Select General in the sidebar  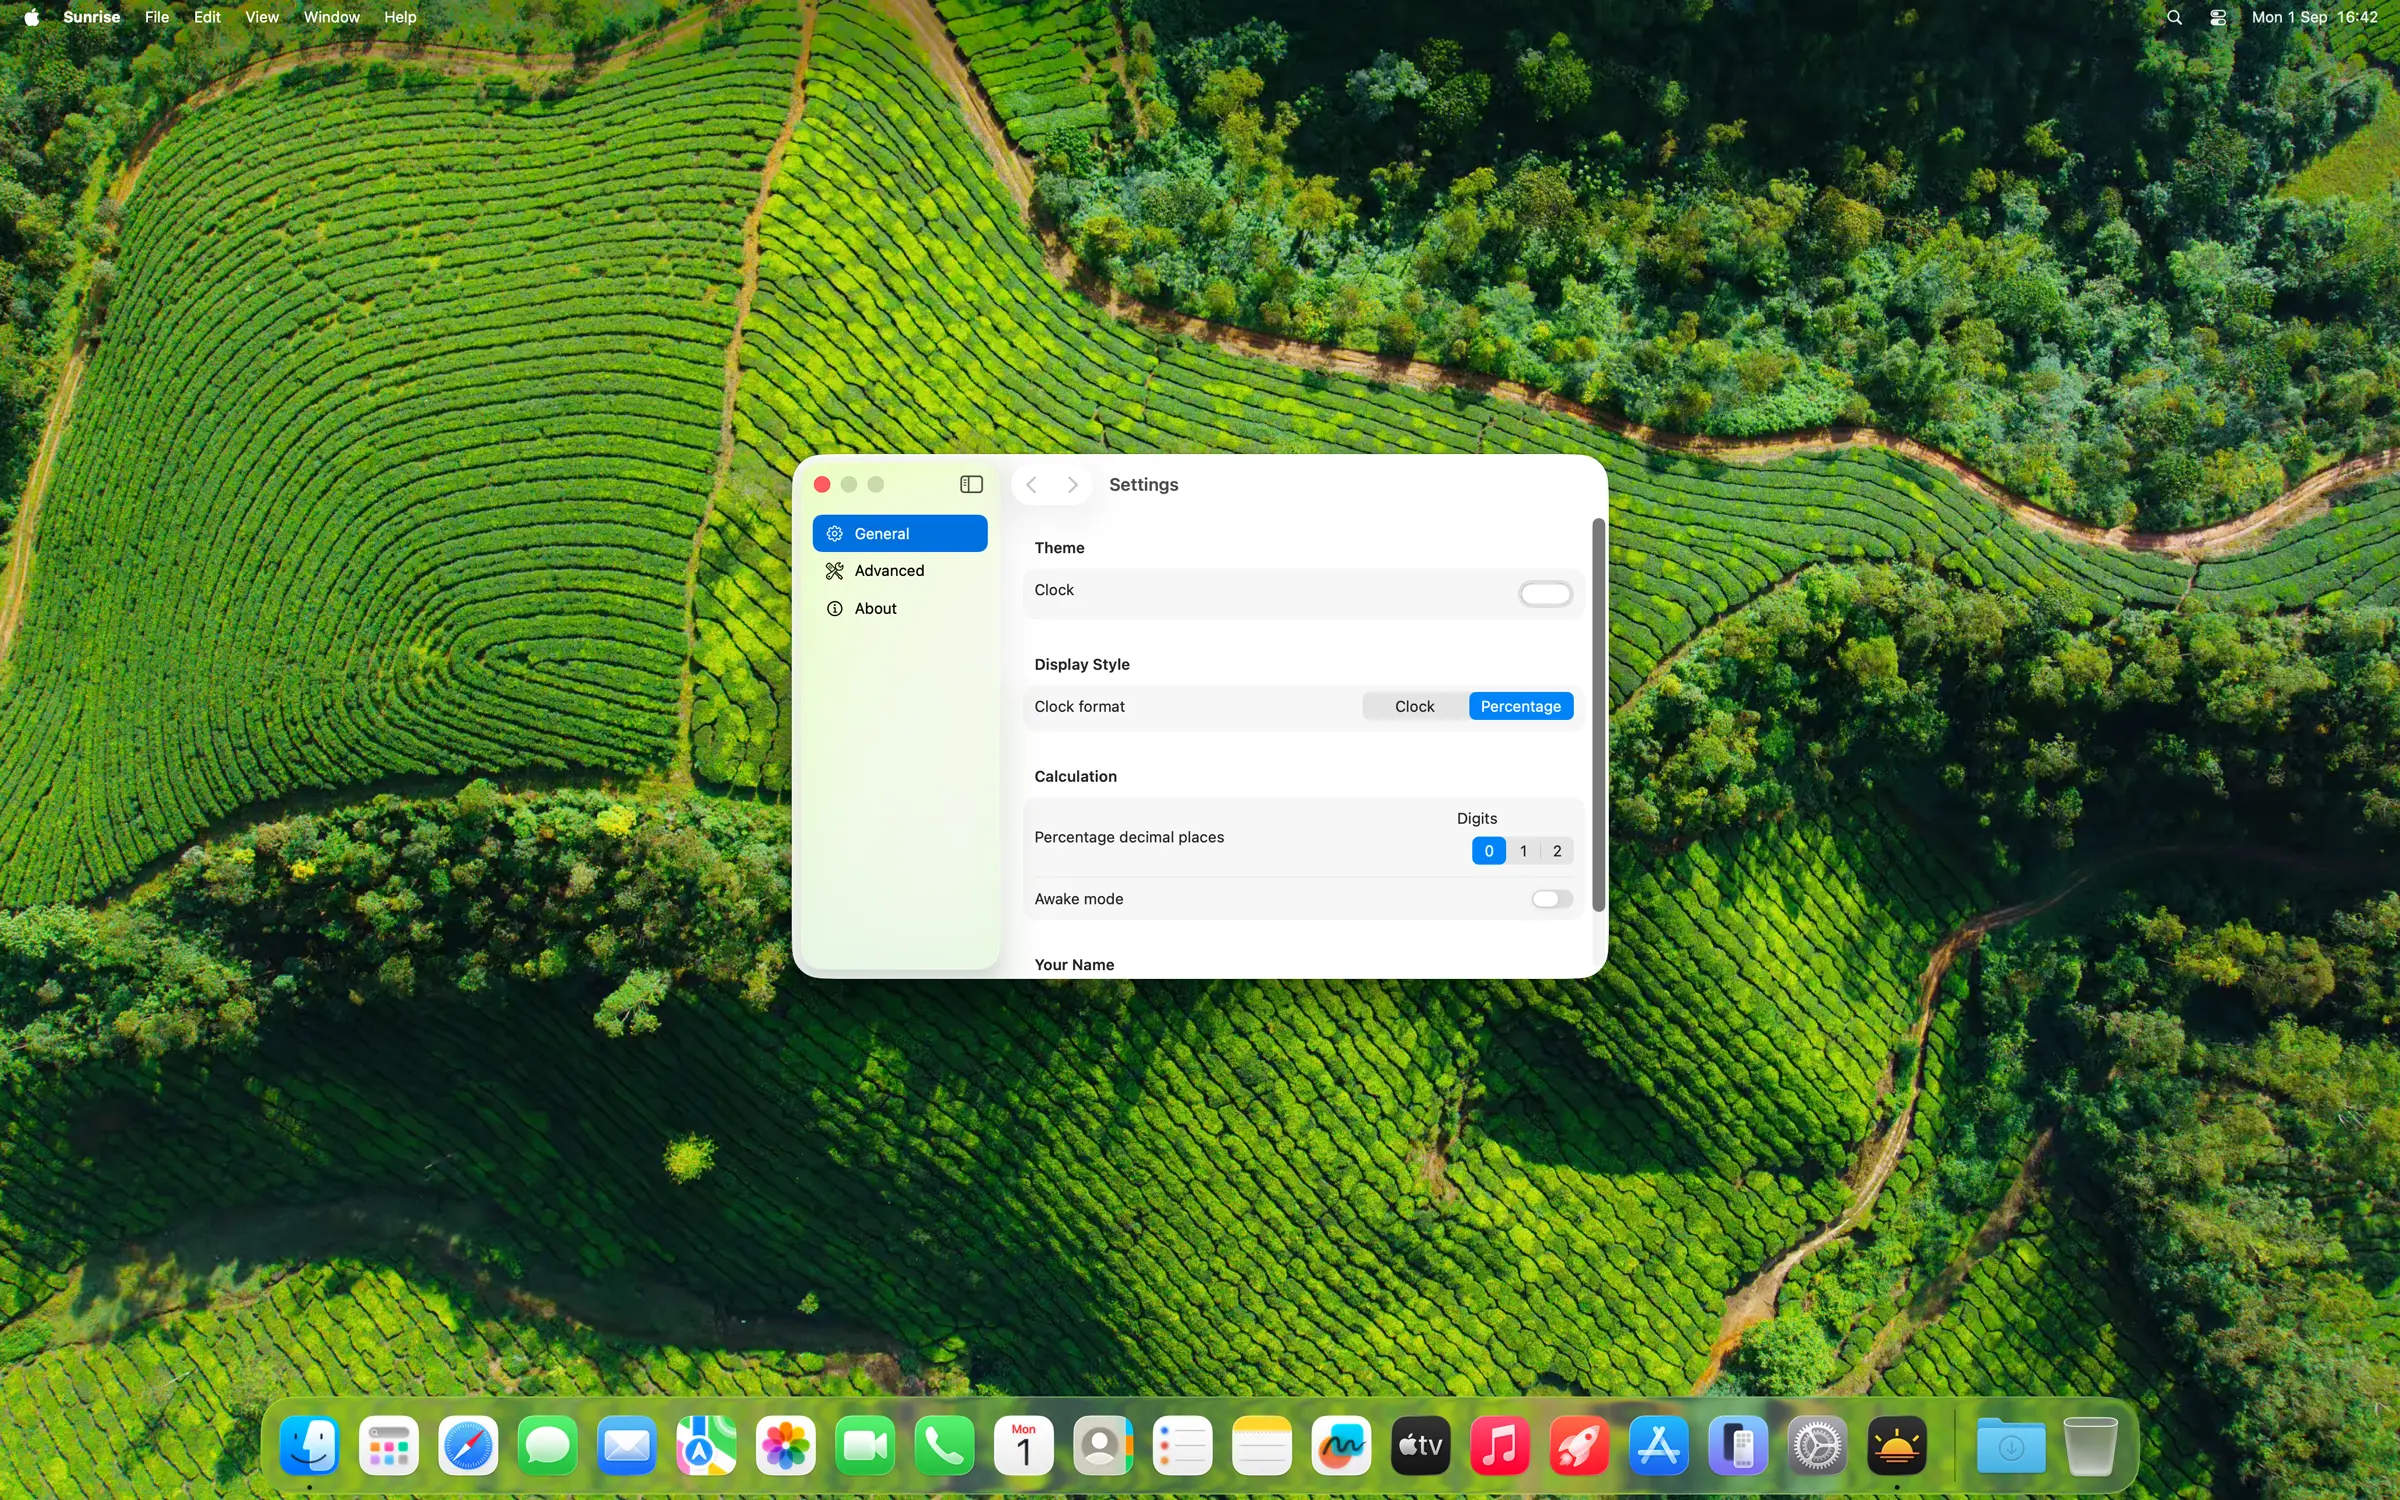coord(899,533)
